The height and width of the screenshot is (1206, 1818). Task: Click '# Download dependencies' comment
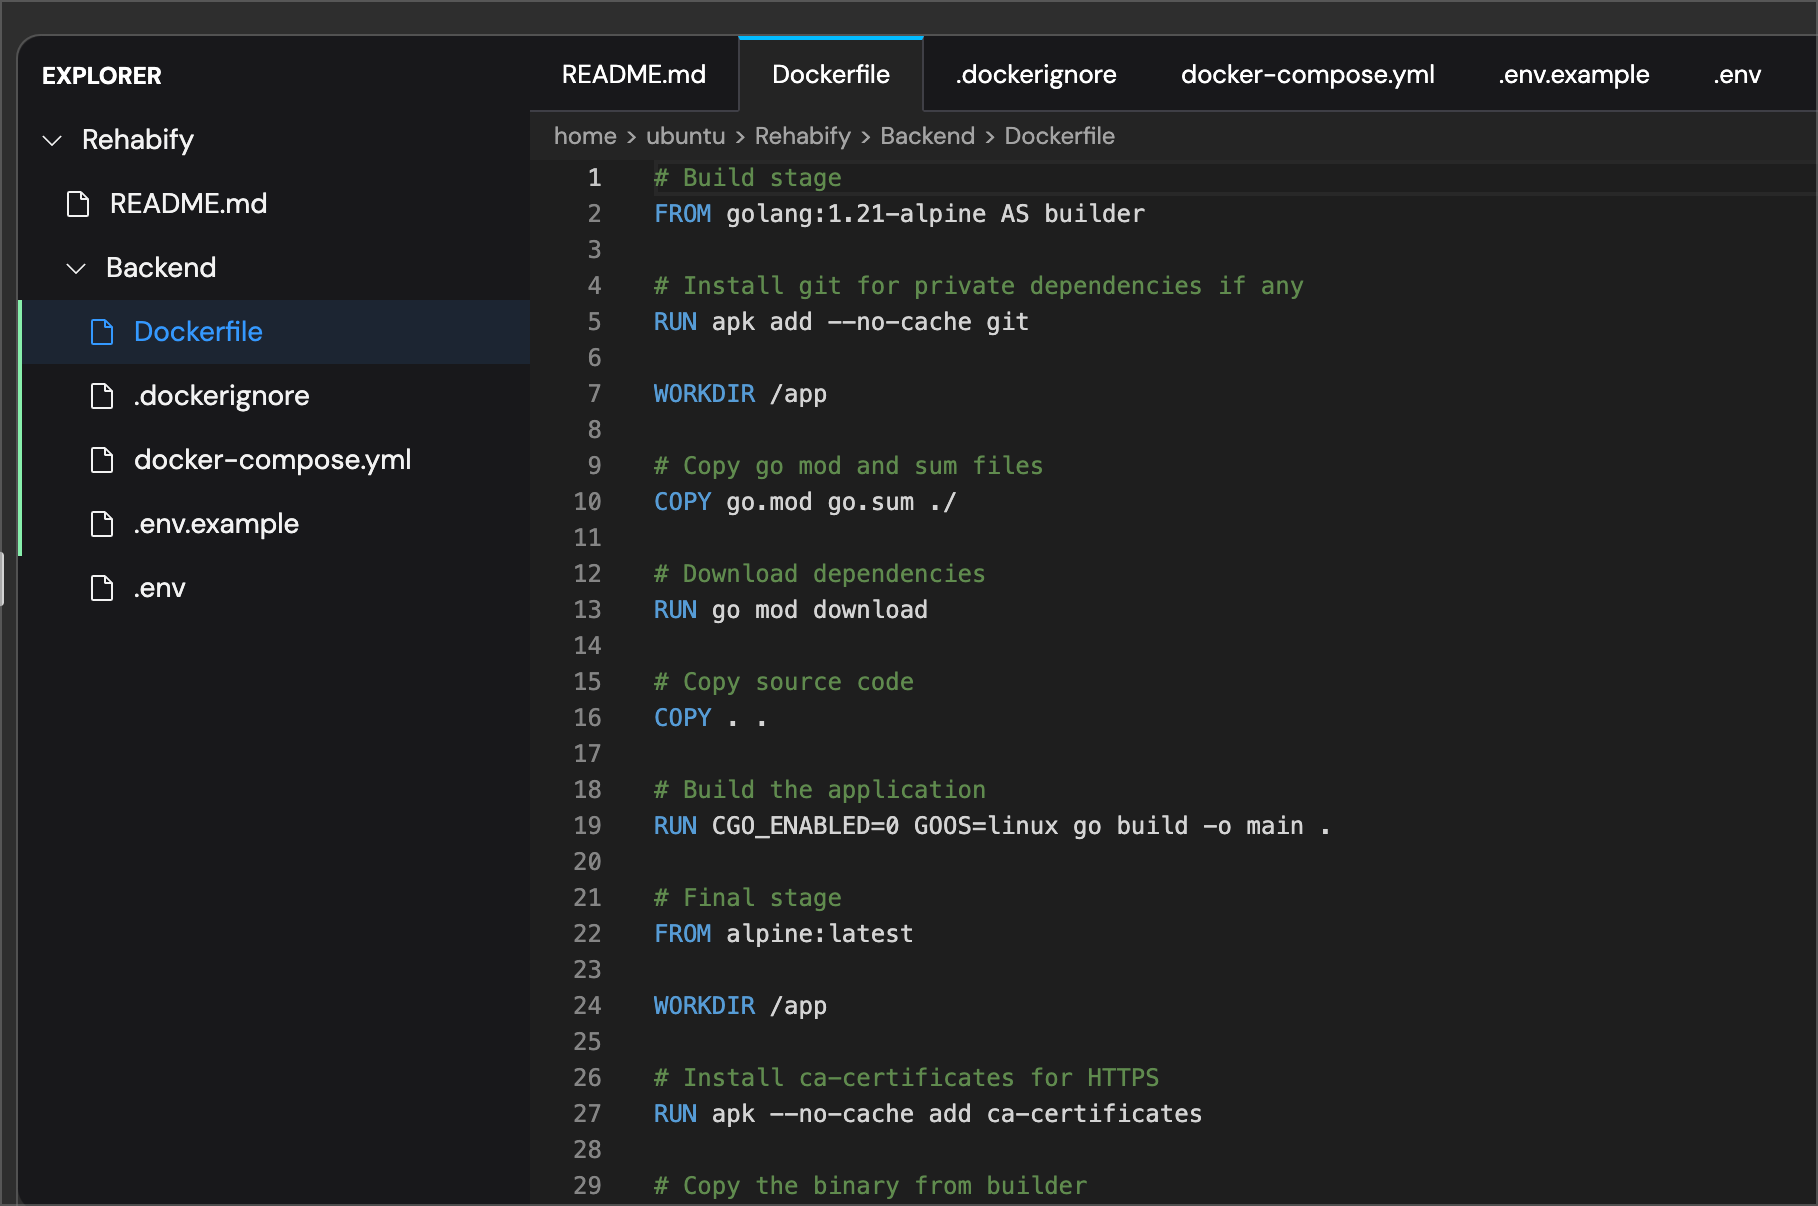(820, 574)
